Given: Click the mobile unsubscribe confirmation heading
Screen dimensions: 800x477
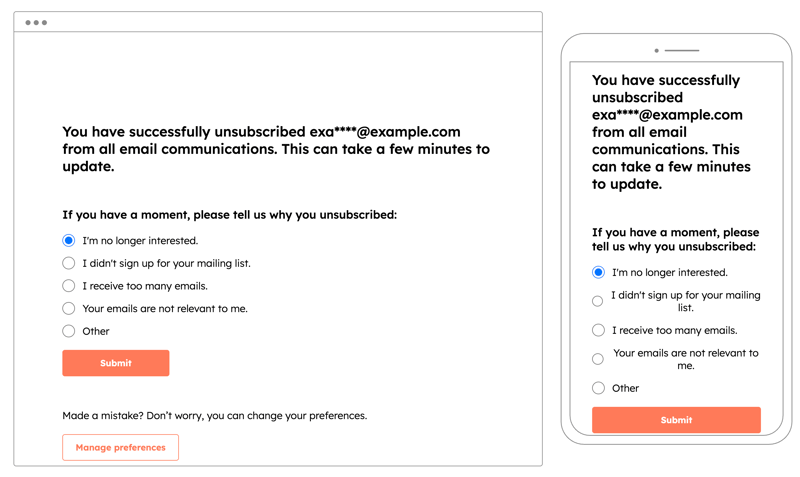Looking at the screenshot, I should click(670, 132).
